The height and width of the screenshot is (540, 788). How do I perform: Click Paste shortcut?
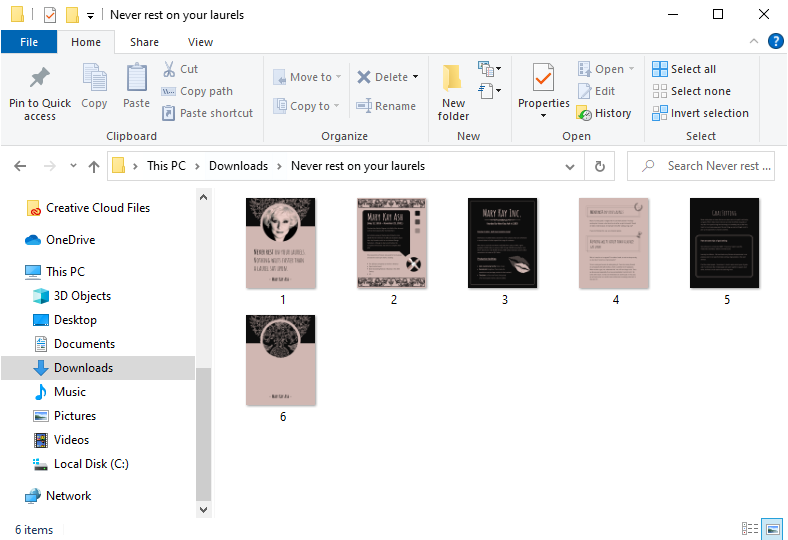point(207,113)
